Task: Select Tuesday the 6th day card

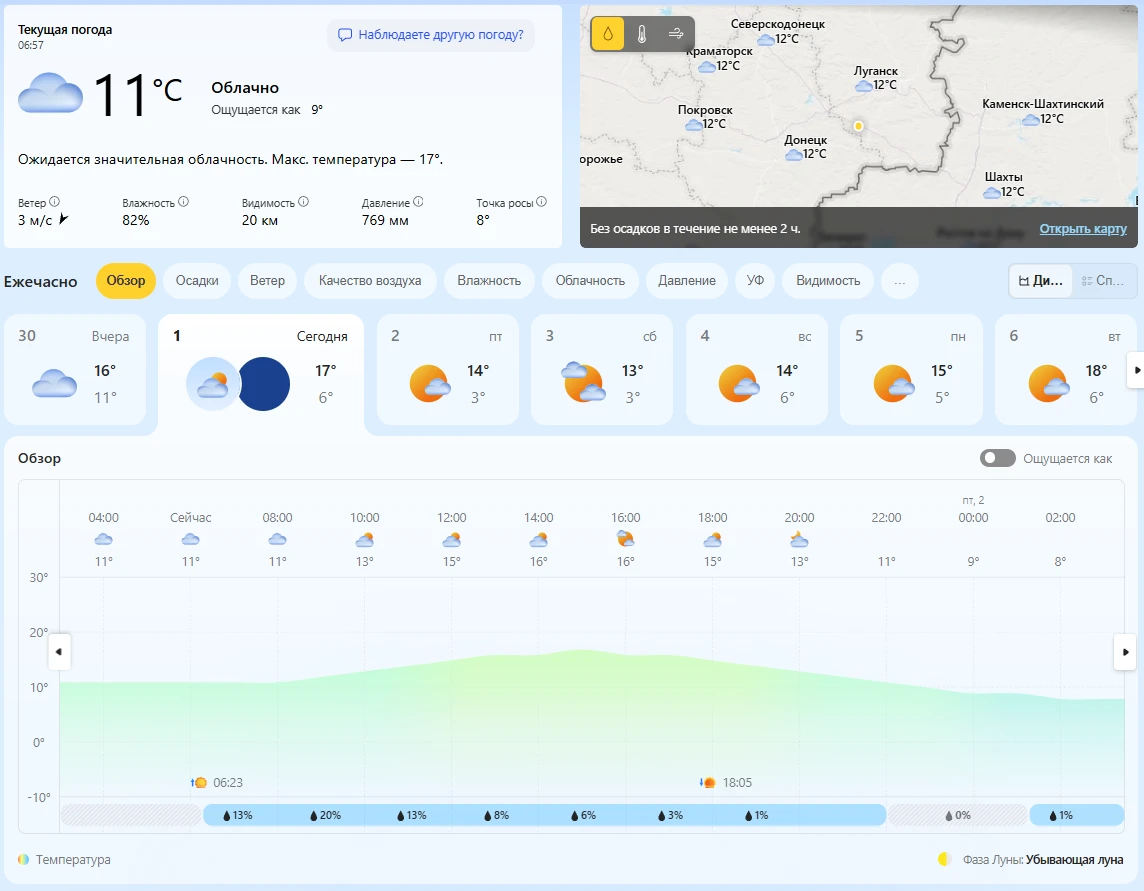Action: tap(1065, 369)
